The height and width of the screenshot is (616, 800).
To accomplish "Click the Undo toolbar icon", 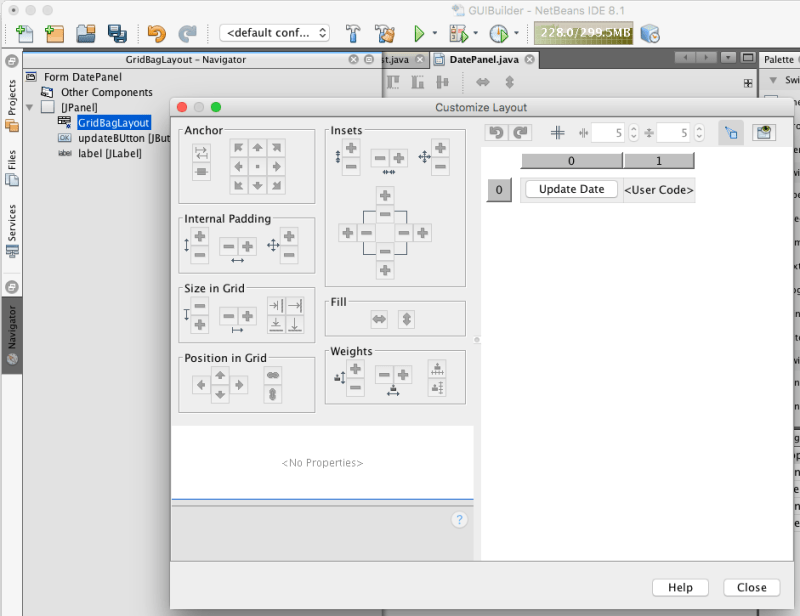I will pos(158,32).
